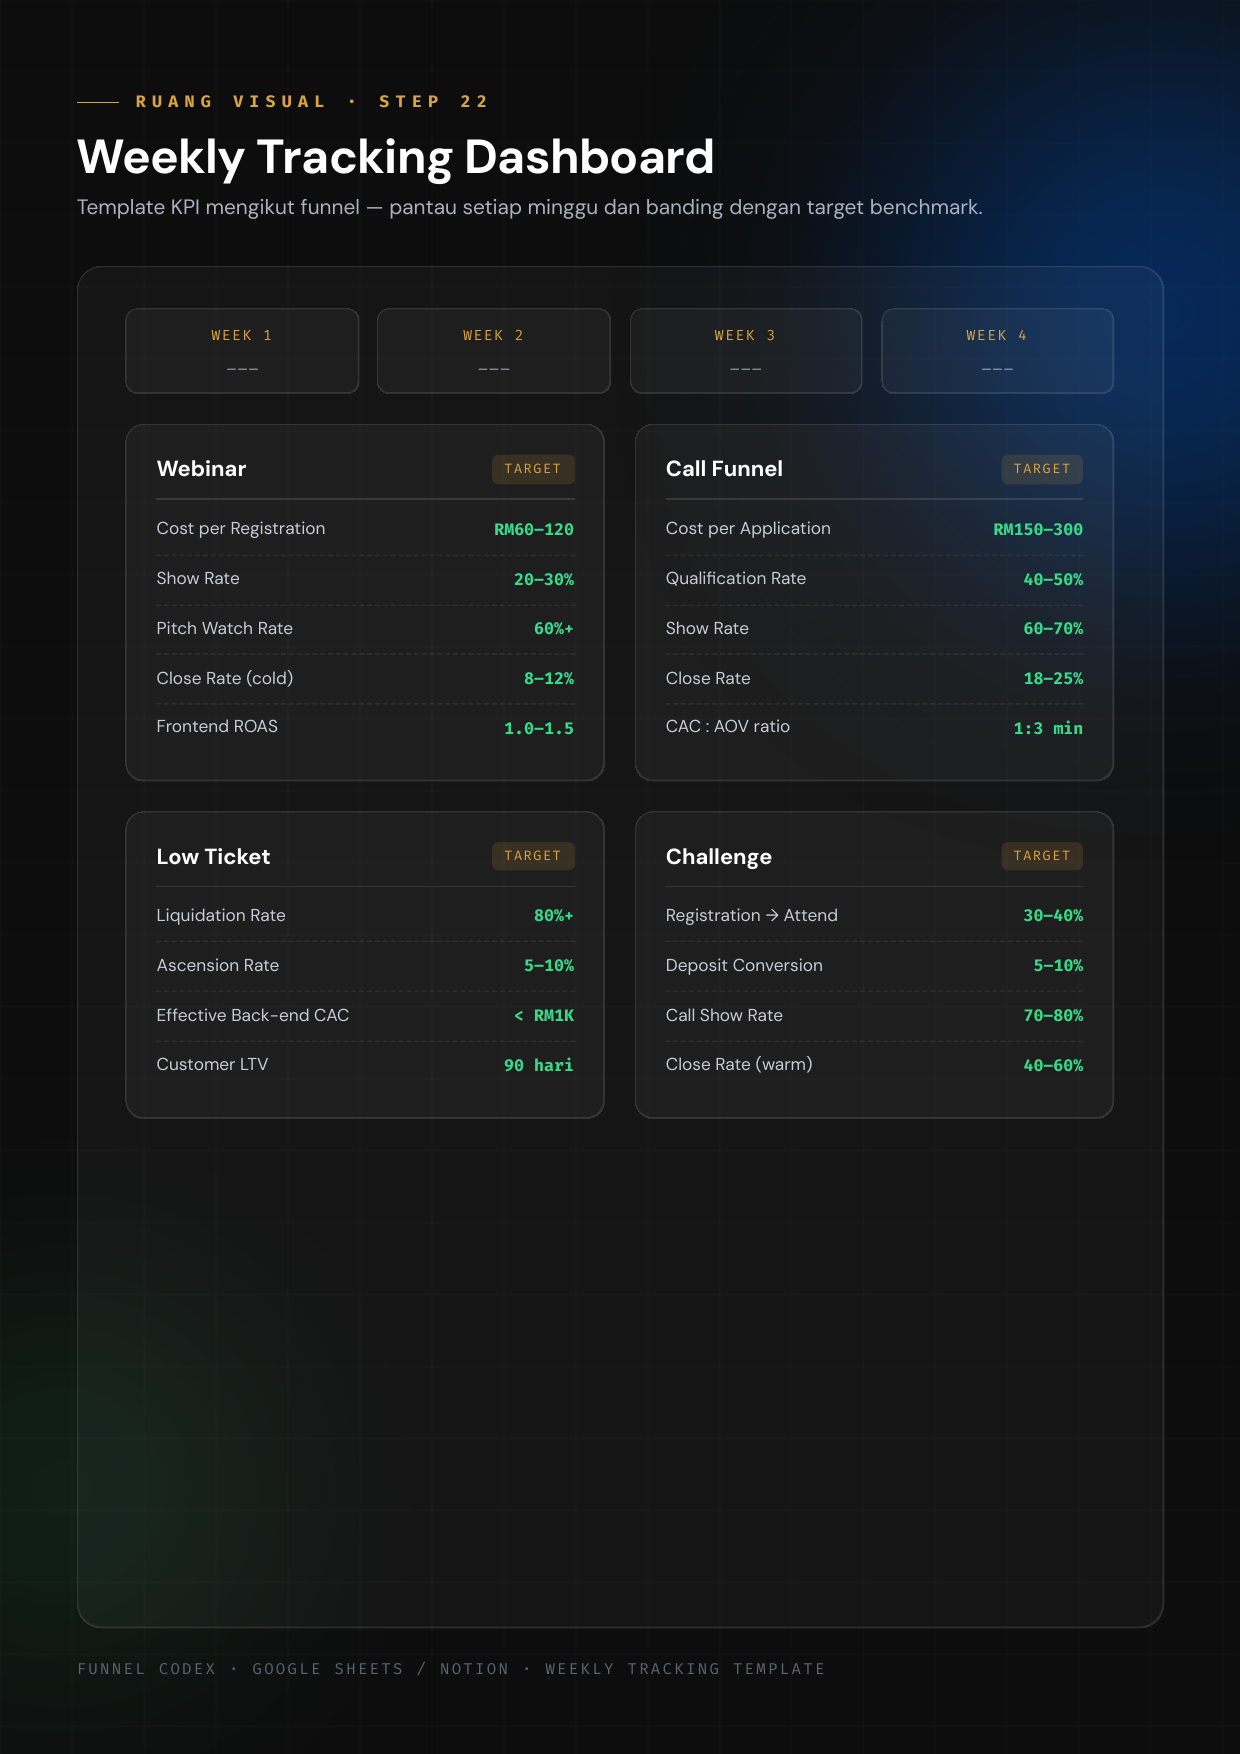Screen dimensions: 1240x1754
Task: Click the Cost per Registration label
Action: point(241,528)
